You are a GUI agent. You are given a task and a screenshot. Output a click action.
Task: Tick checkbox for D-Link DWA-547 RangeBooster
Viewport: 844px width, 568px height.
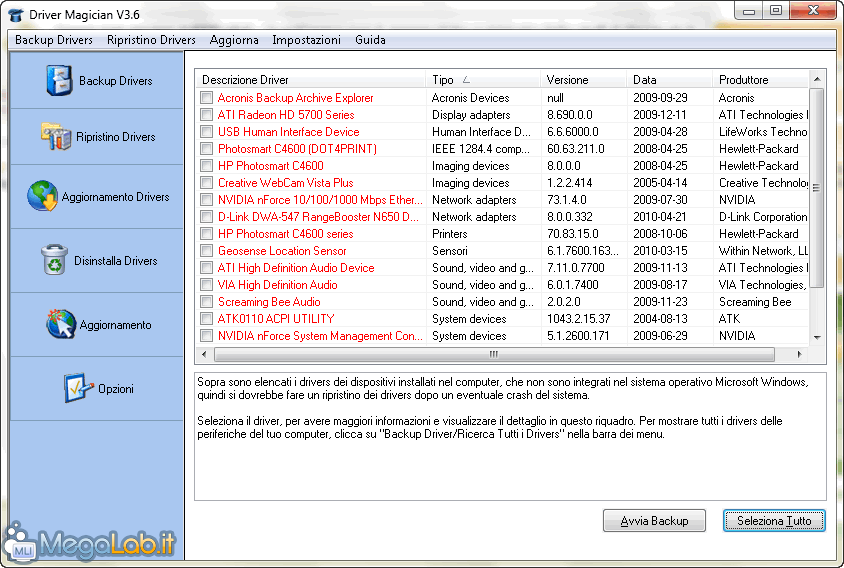pos(206,216)
